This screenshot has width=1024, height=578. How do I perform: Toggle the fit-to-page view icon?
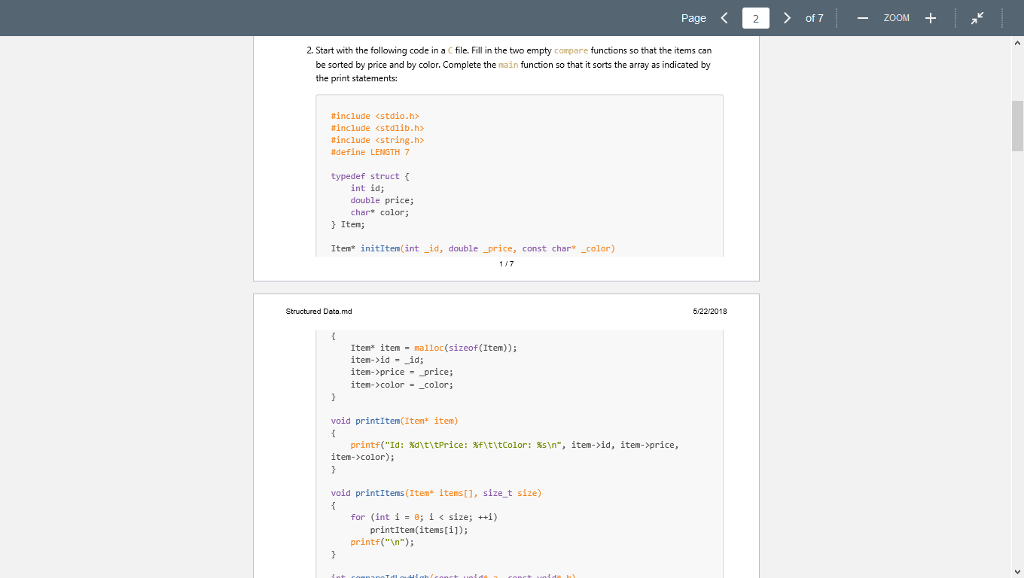(x=977, y=17)
